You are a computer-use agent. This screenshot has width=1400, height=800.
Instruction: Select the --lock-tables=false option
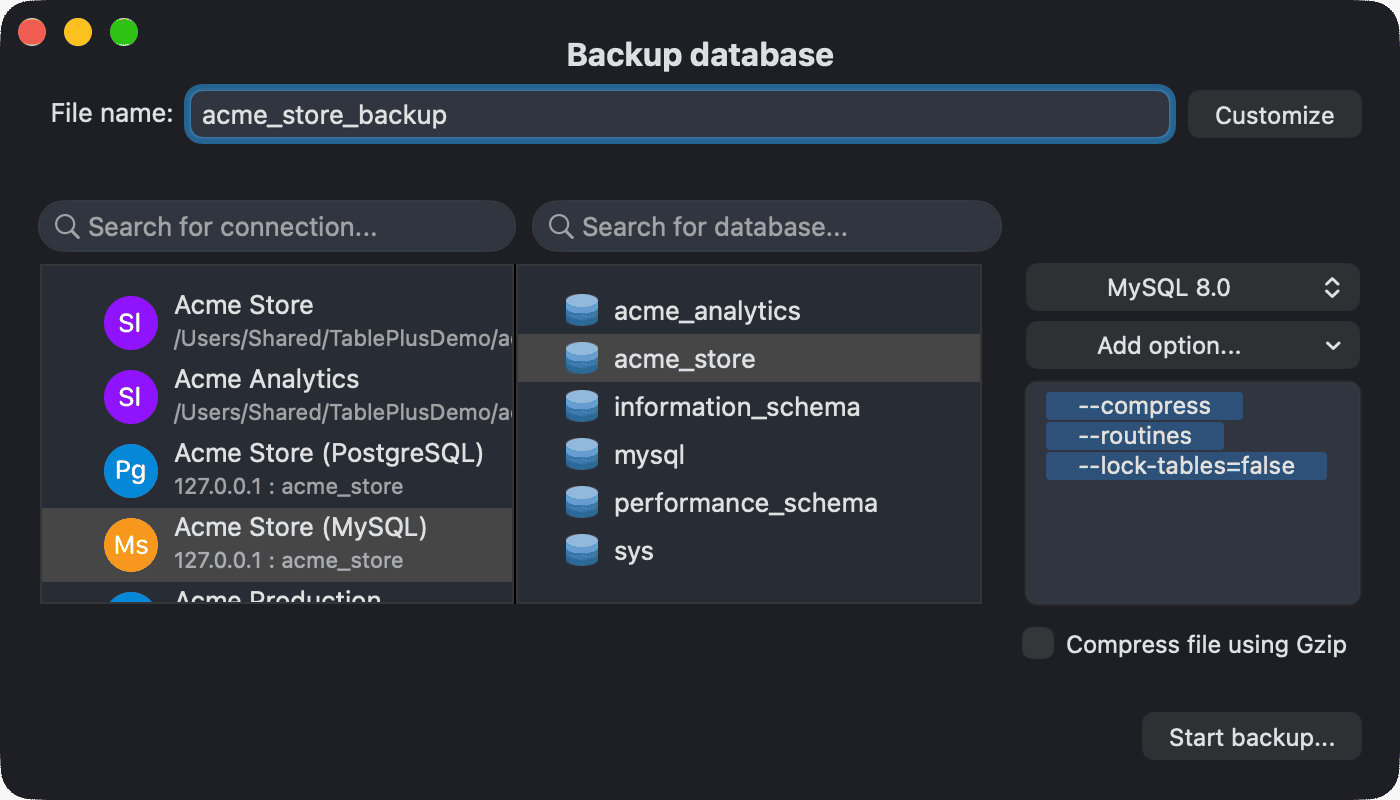click(x=1186, y=466)
